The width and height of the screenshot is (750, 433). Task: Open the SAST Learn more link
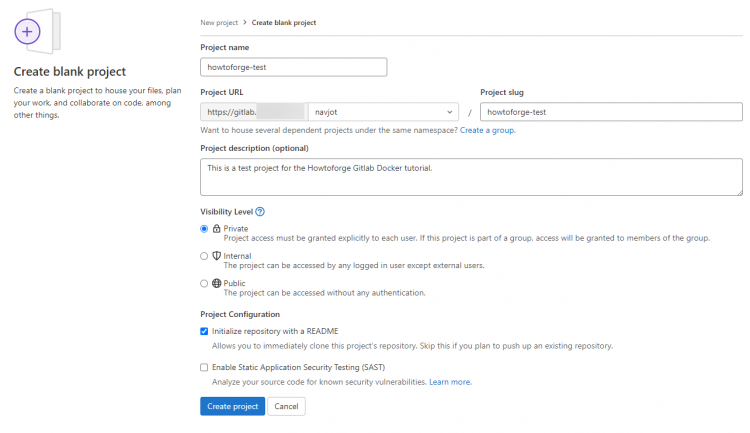click(450, 382)
